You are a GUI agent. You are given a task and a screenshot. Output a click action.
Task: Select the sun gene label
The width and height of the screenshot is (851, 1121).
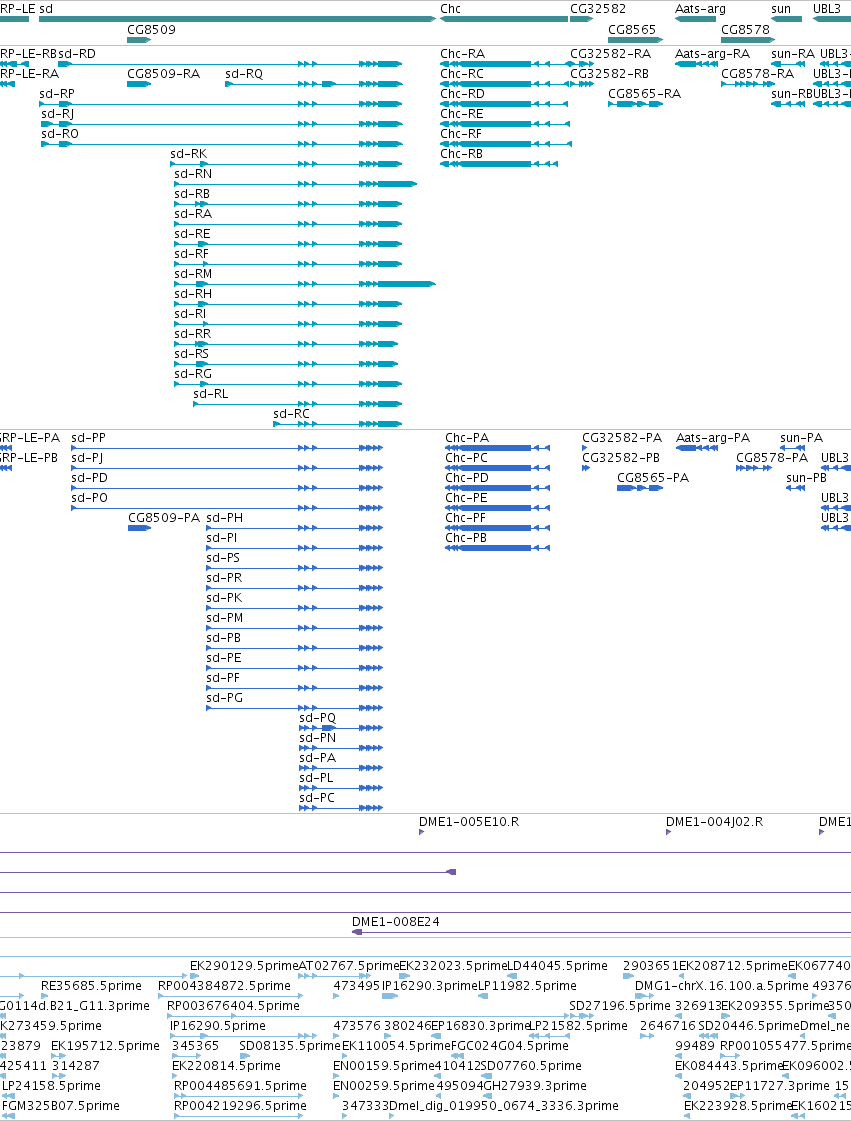point(781,9)
